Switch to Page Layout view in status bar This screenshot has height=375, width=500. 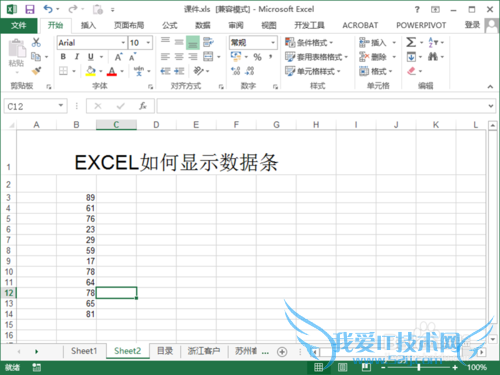342,367
